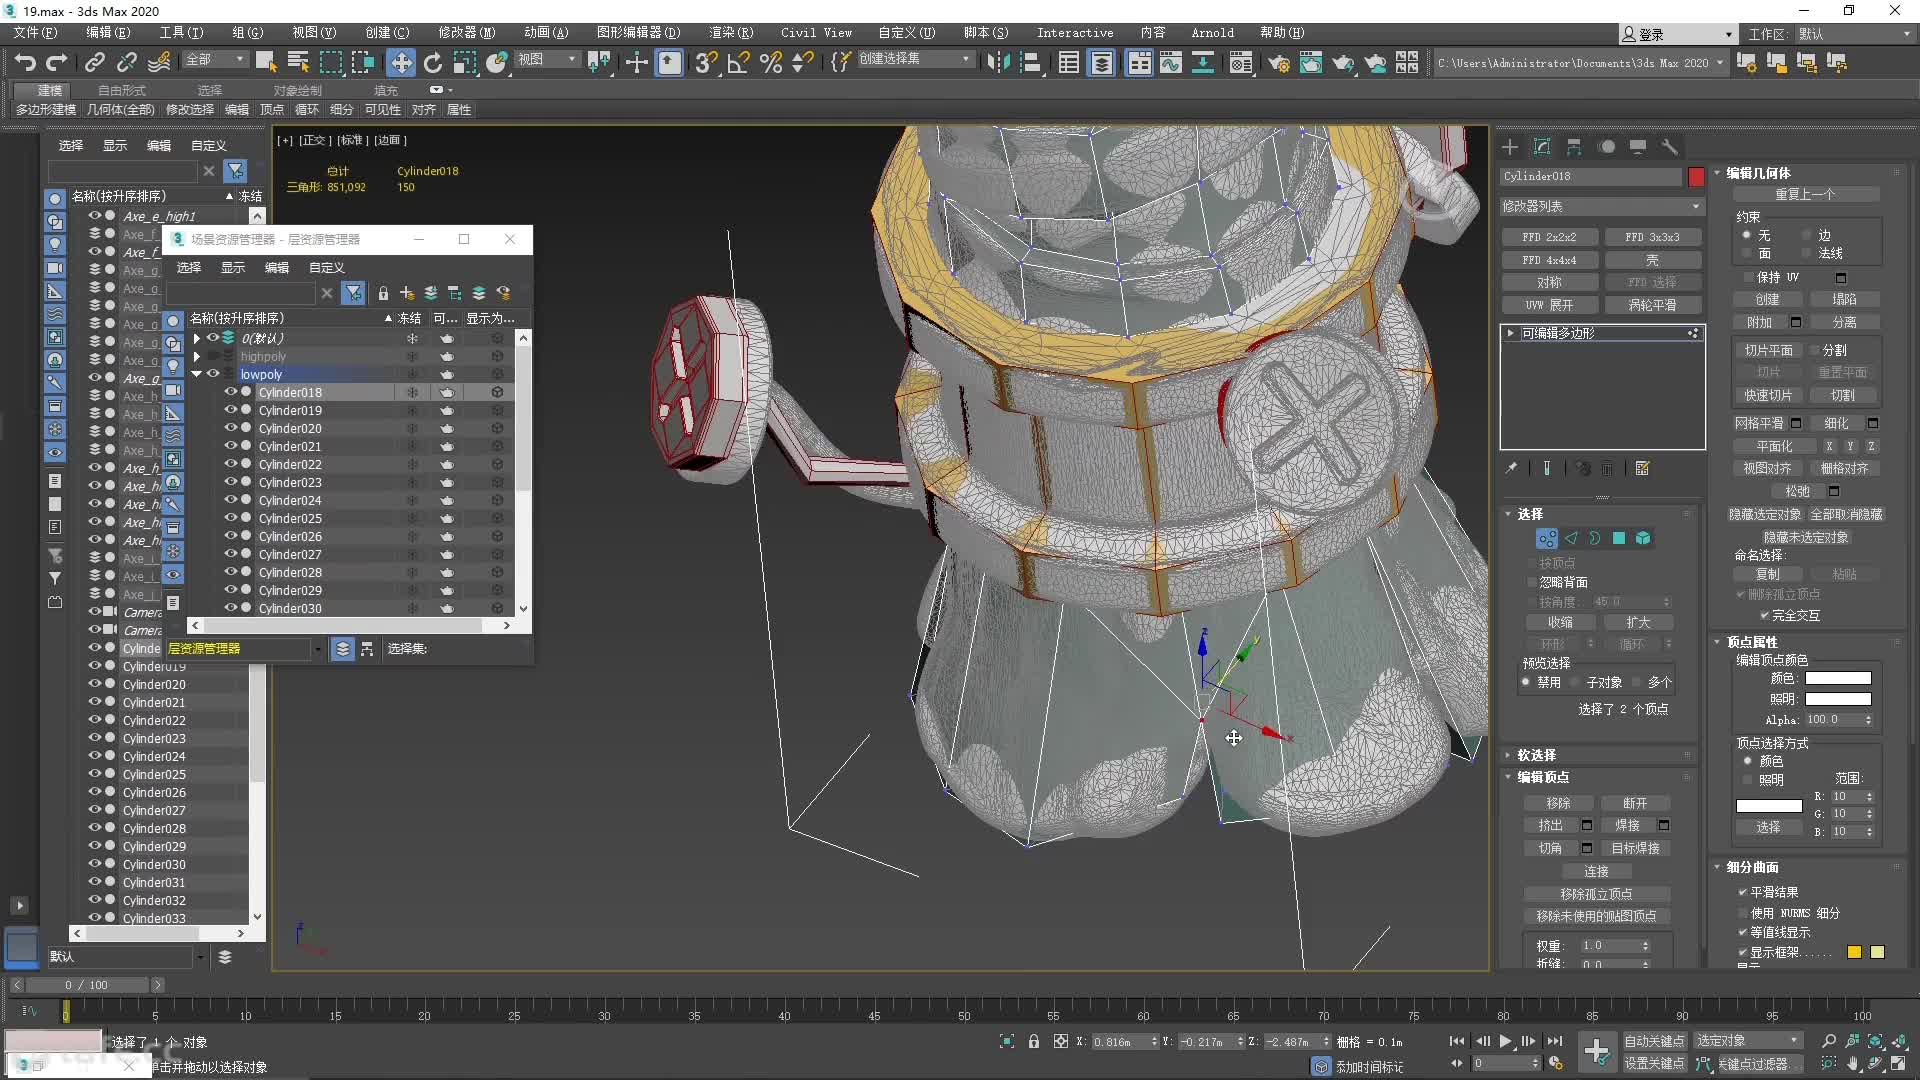
Task: Activate the Select and Move tool
Action: click(x=401, y=63)
